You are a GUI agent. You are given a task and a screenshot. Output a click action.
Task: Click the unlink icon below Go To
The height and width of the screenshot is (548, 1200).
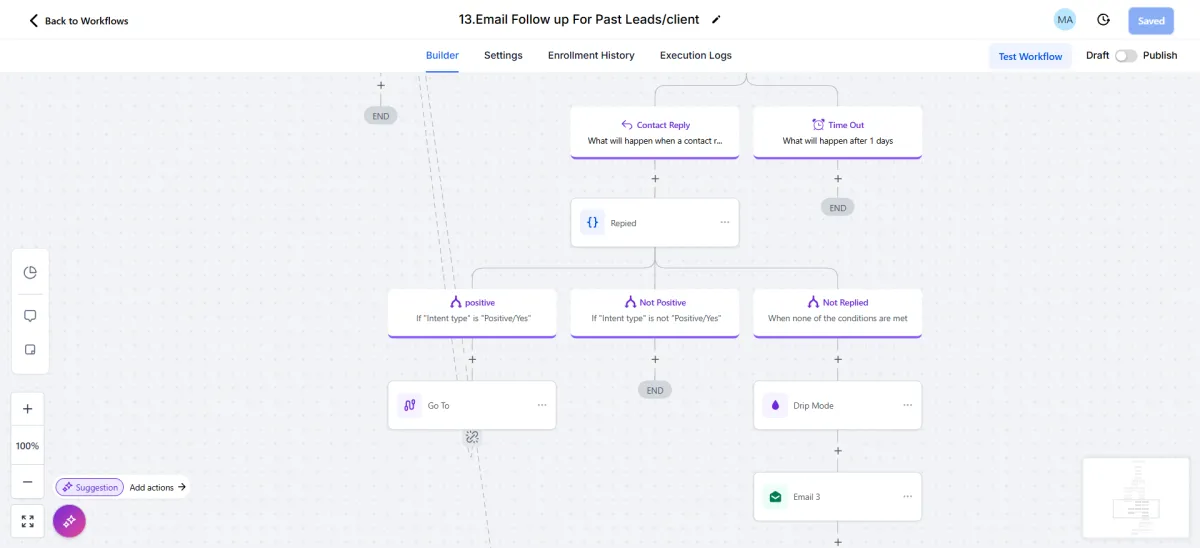tap(472, 437)
